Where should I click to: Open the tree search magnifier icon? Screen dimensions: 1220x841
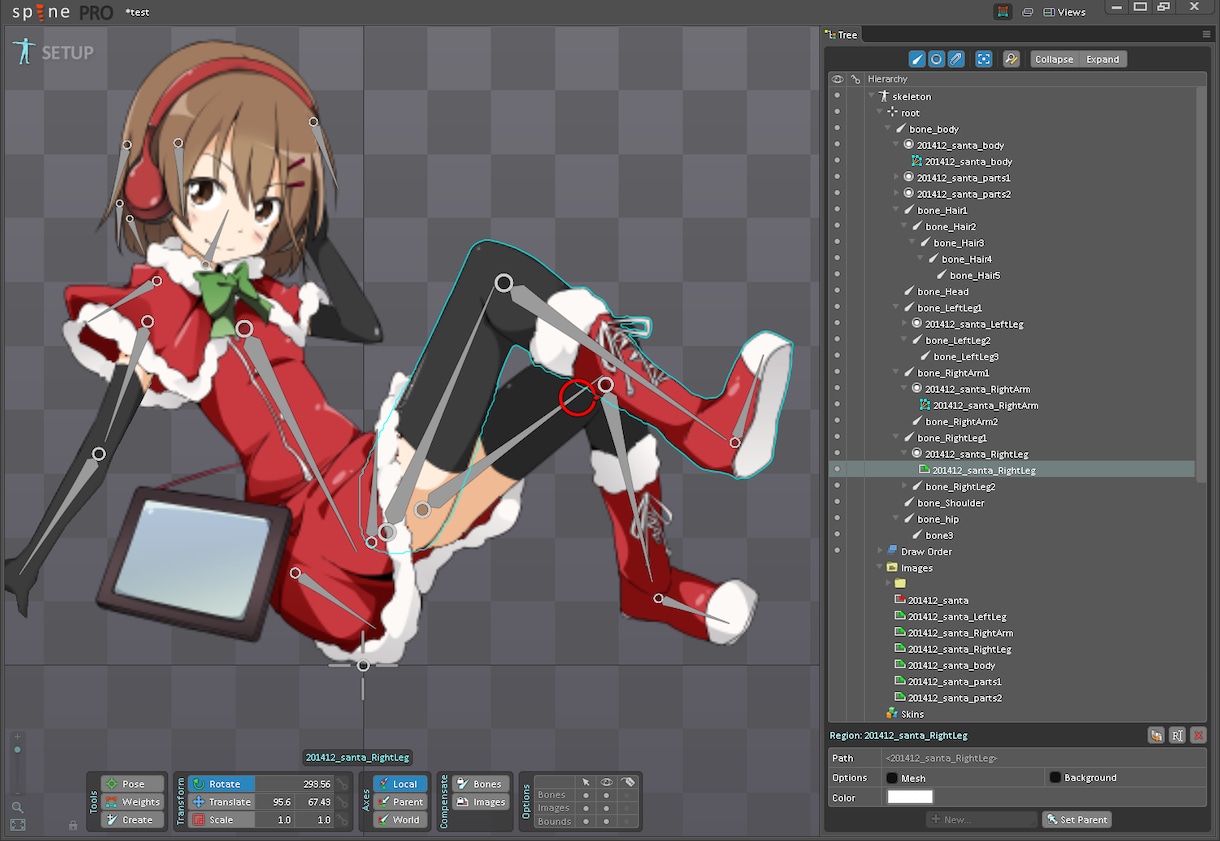click(x=1011, y=59)
